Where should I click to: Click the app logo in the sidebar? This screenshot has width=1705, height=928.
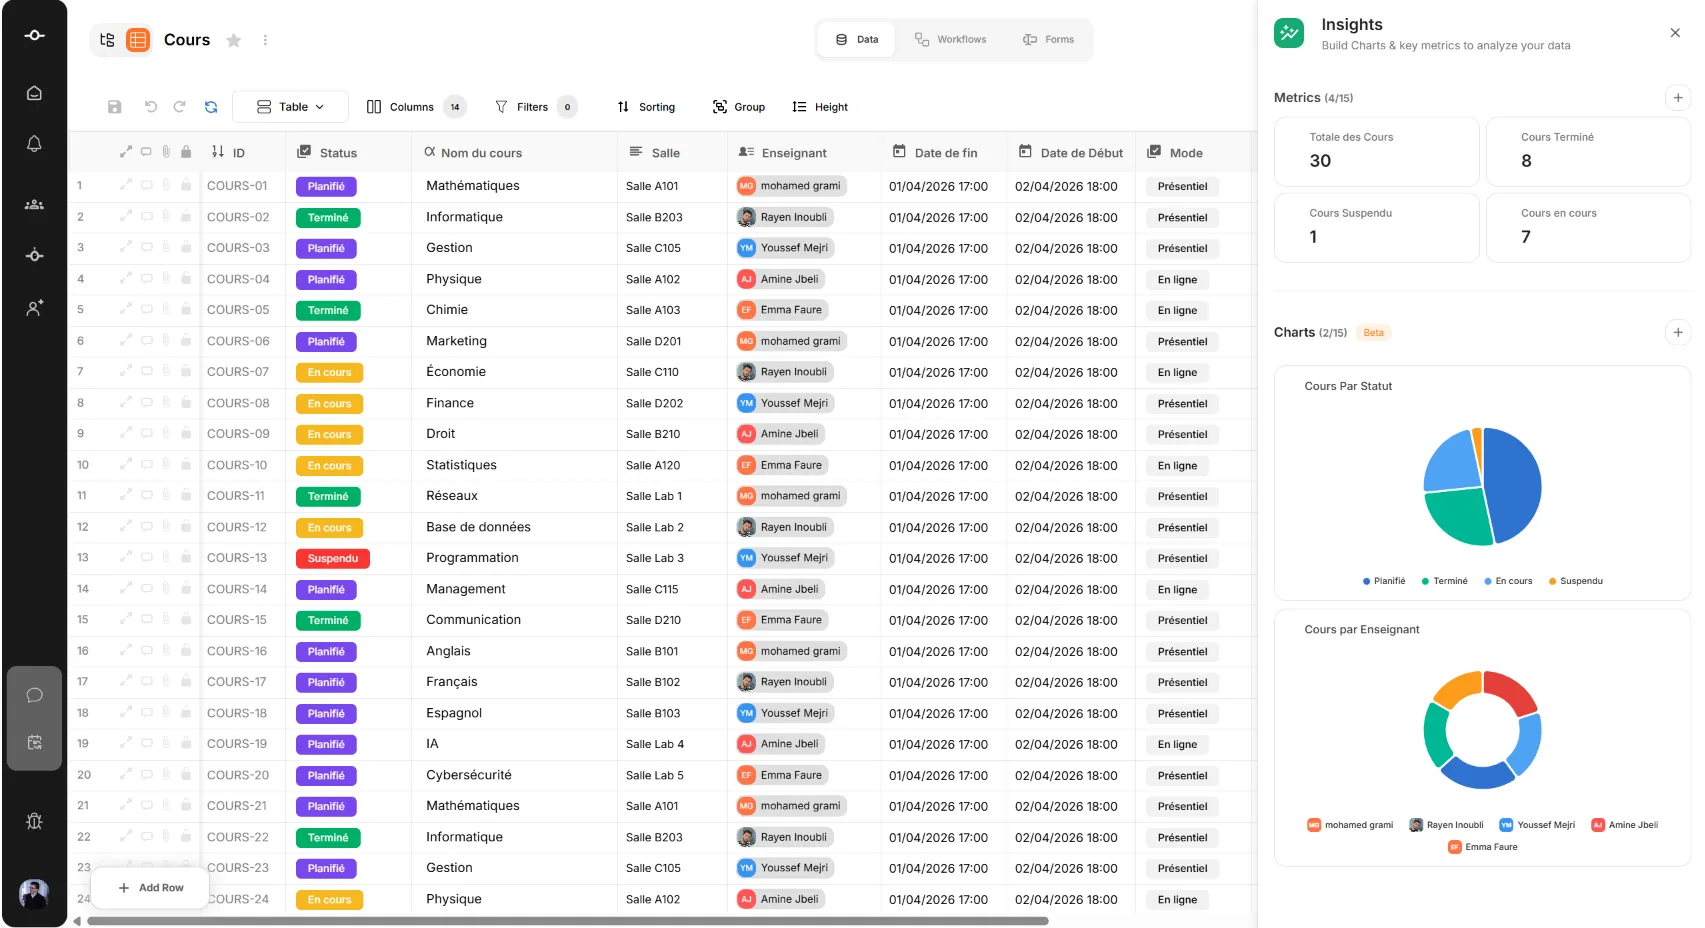34,35
